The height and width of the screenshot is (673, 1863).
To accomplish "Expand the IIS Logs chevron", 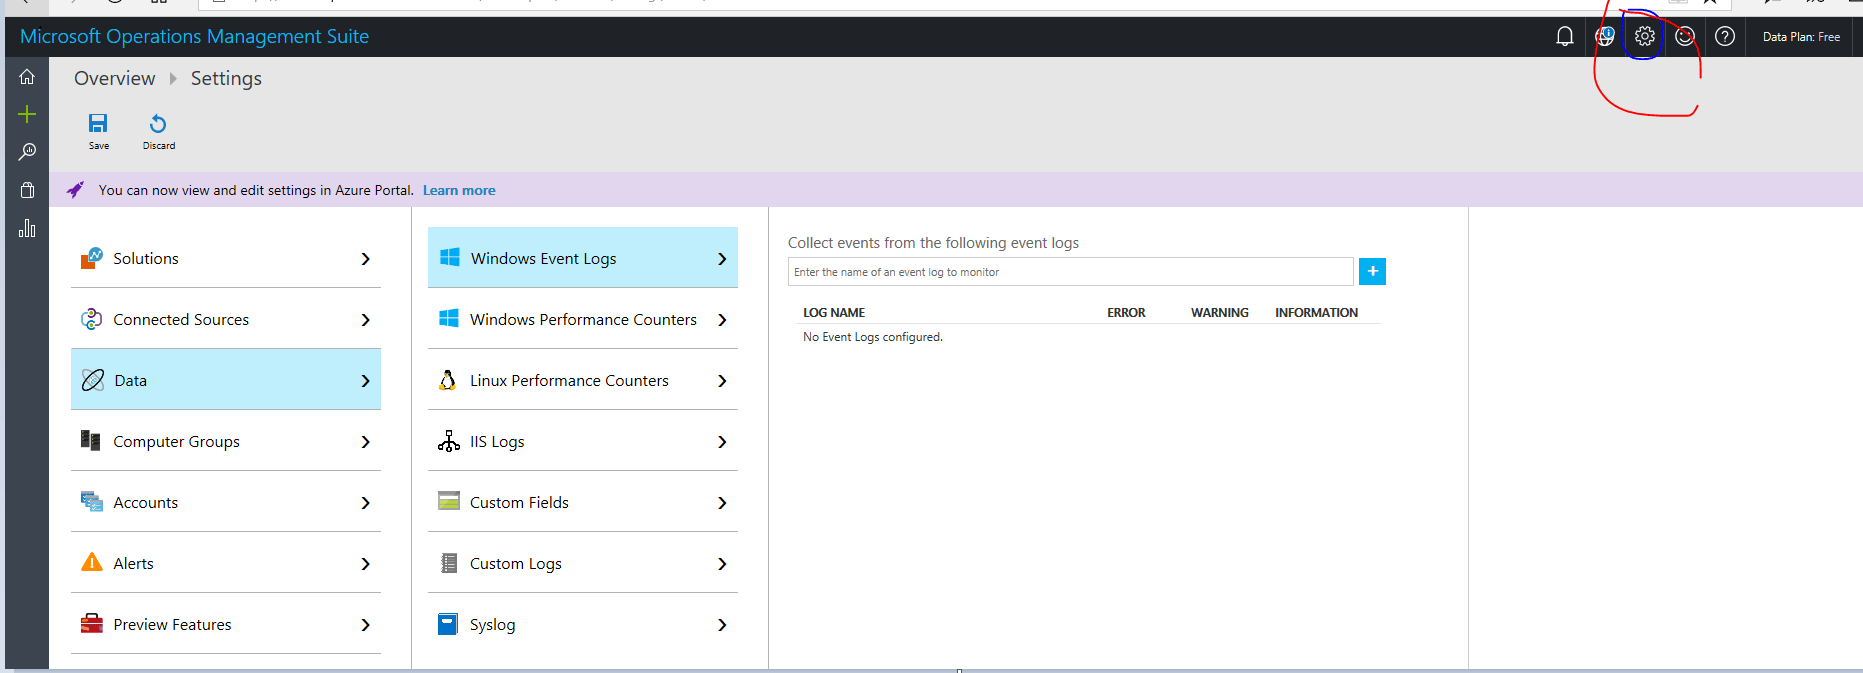I will click(x=722, y=442).
